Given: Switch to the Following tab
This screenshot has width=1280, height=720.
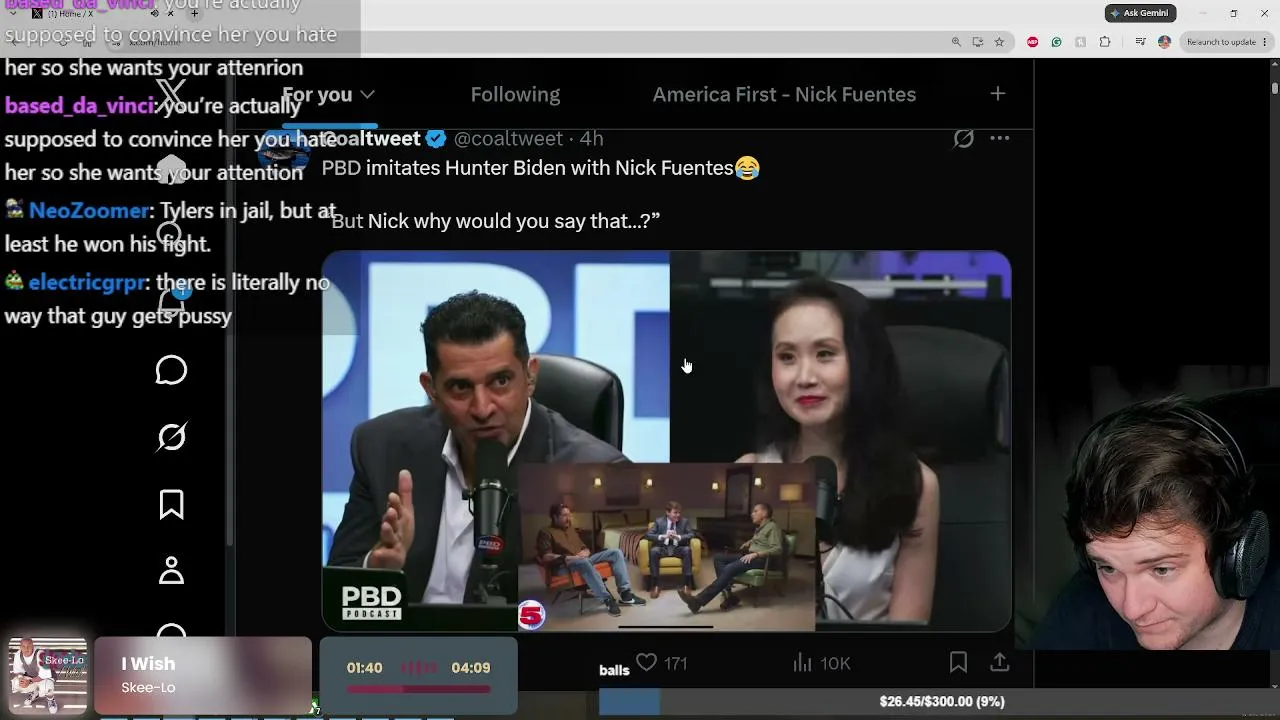Looking at the screenshot, I should coord(515,94).
